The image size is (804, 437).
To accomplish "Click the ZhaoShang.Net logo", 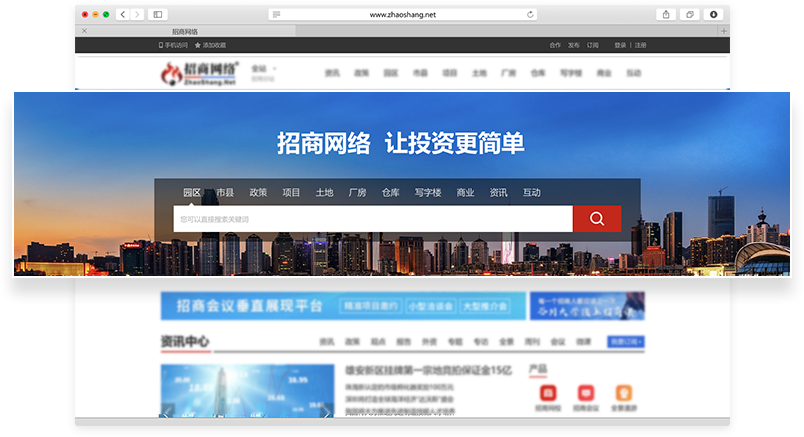I will coord(201,73).
